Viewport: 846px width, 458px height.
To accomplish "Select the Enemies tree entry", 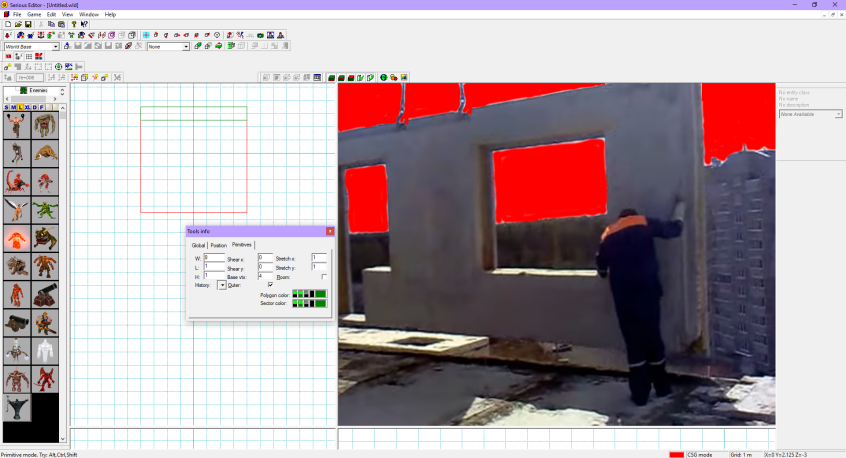I will point(38,91).
